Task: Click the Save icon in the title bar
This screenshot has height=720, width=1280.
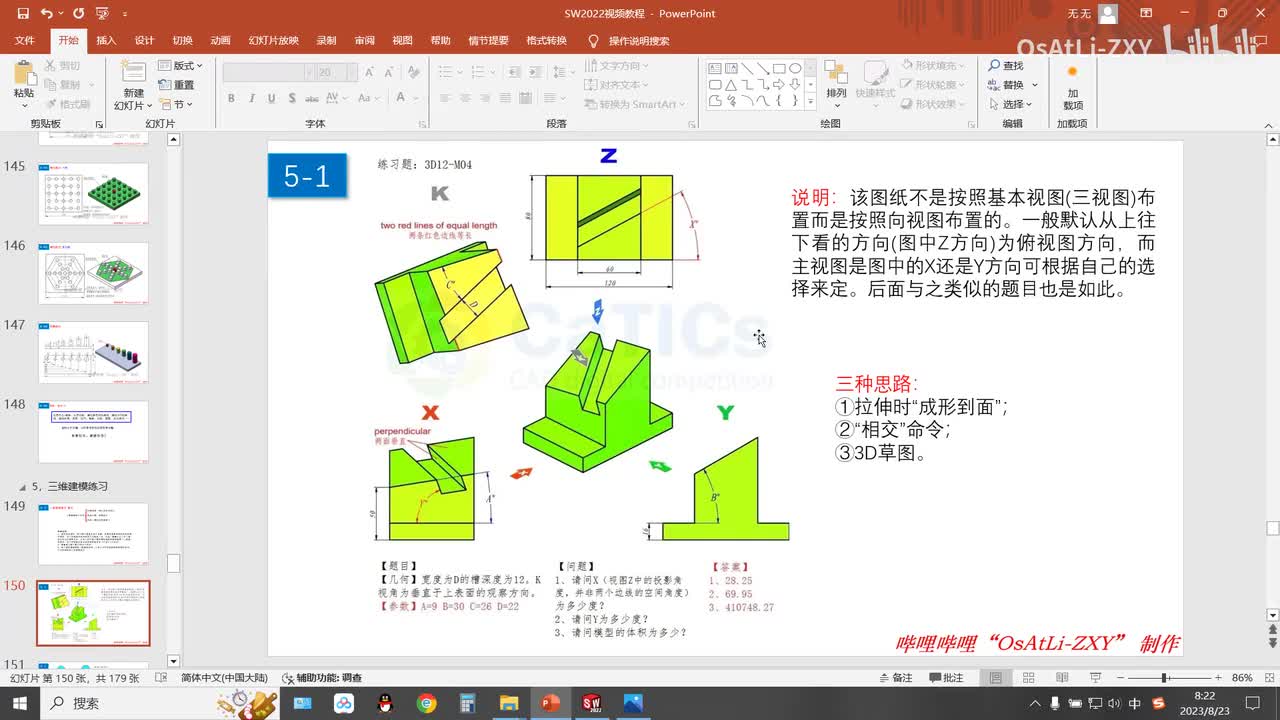Action: [x=23, y=14]
